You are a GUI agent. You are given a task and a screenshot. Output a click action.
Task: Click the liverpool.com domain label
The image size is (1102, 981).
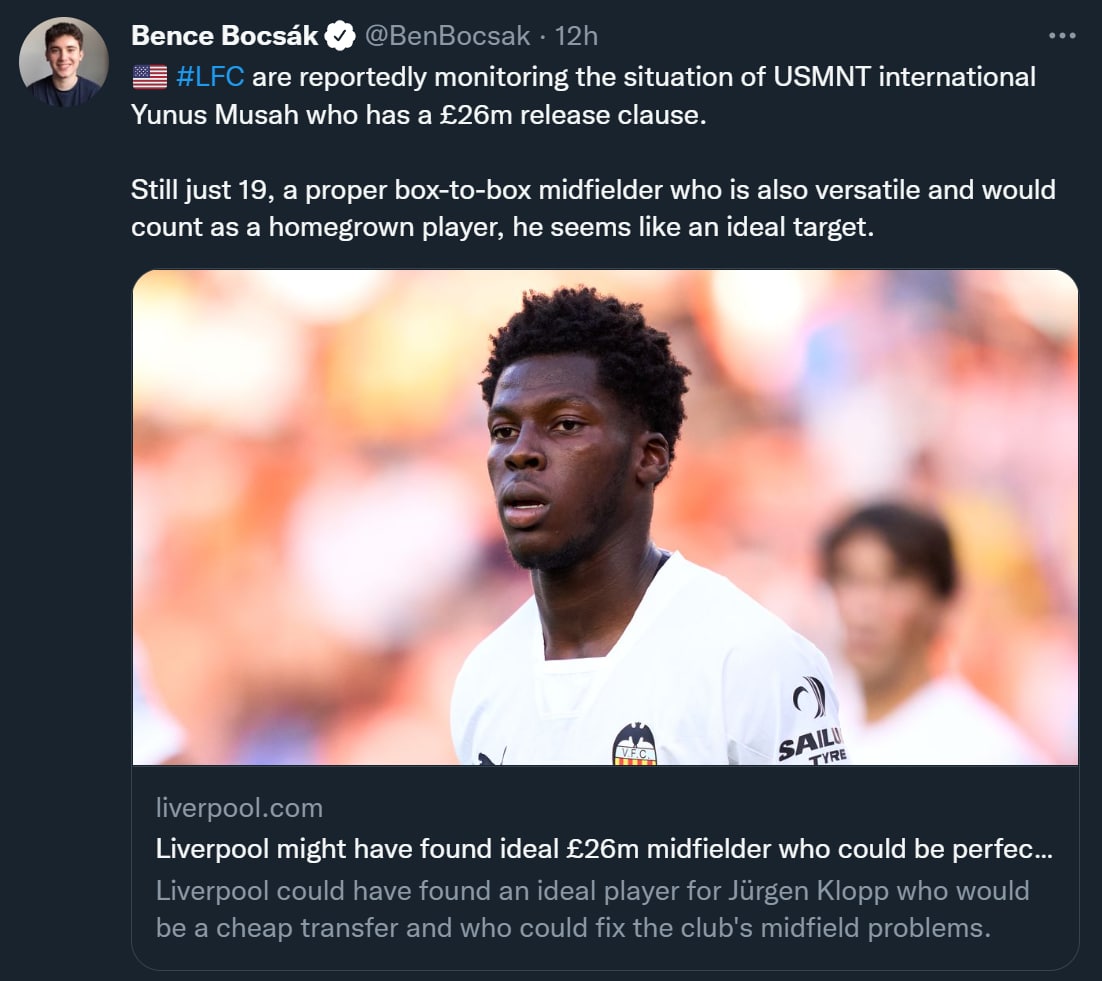click(239, 807)
